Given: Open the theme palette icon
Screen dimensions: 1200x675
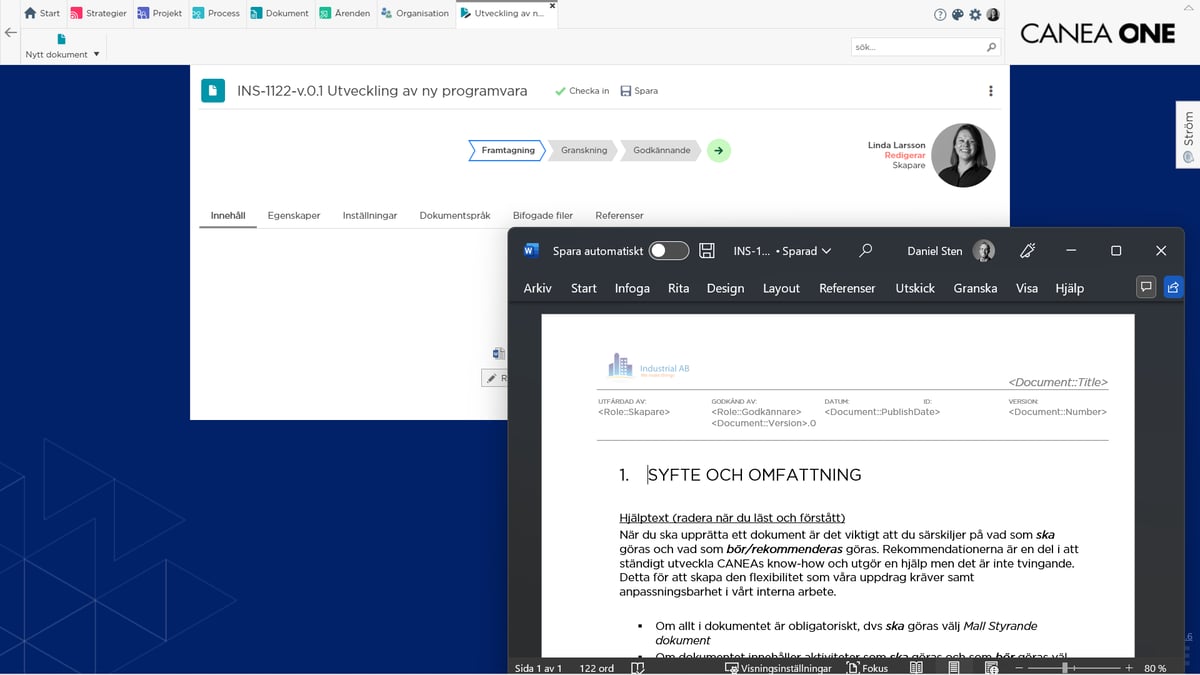Looking at the screenshot, I should click(957, 14).
